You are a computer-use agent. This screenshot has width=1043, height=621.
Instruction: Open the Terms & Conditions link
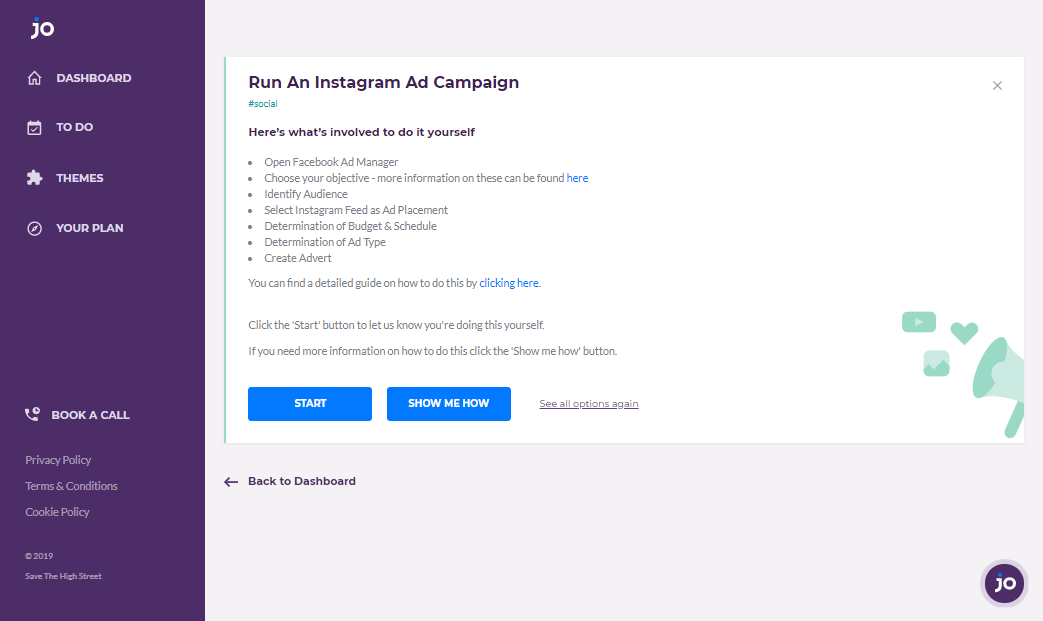tap(71, 486)
